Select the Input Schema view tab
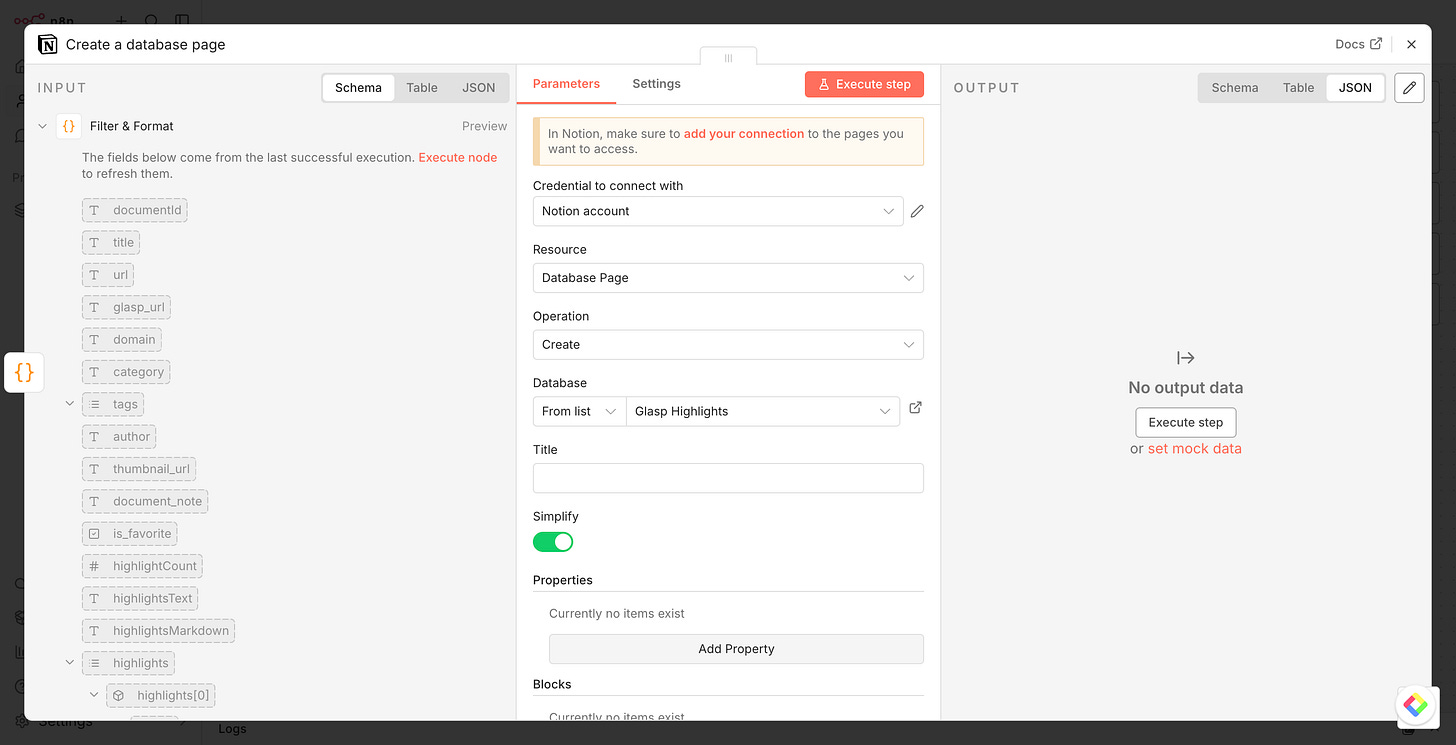Viewport: 1456px width, 745px height. (x=358, y=88)
